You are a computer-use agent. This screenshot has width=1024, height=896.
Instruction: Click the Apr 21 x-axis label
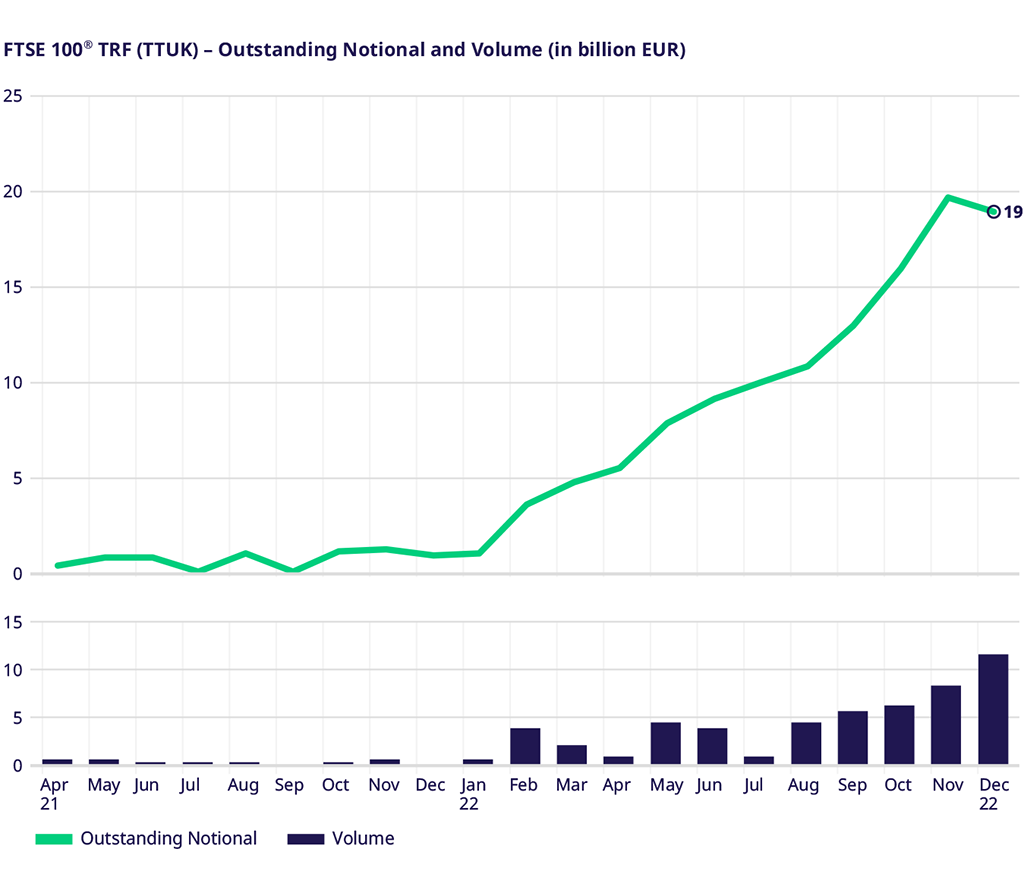pos(57,795)
